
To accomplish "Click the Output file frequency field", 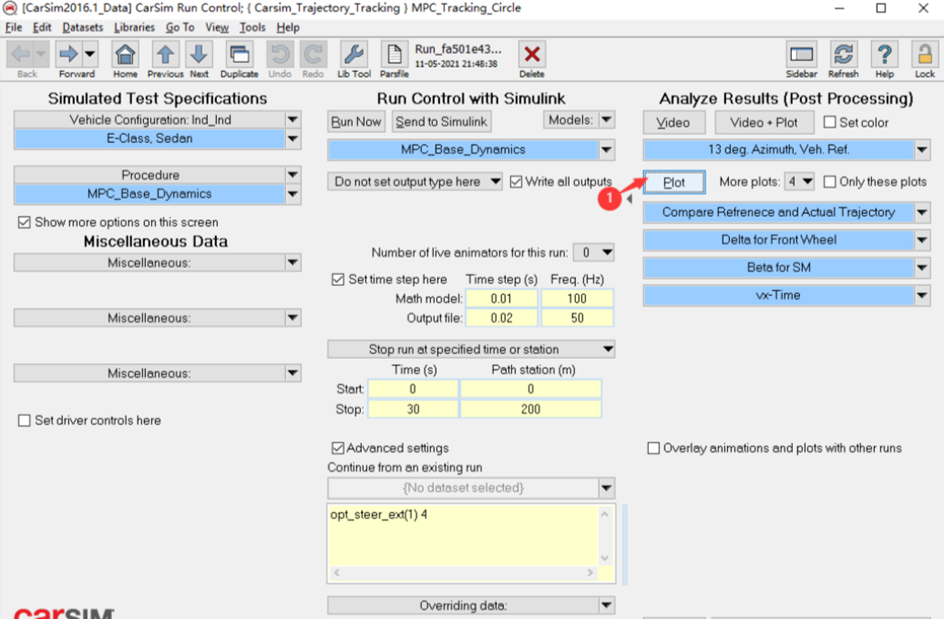I will click(x=577, y=318).
